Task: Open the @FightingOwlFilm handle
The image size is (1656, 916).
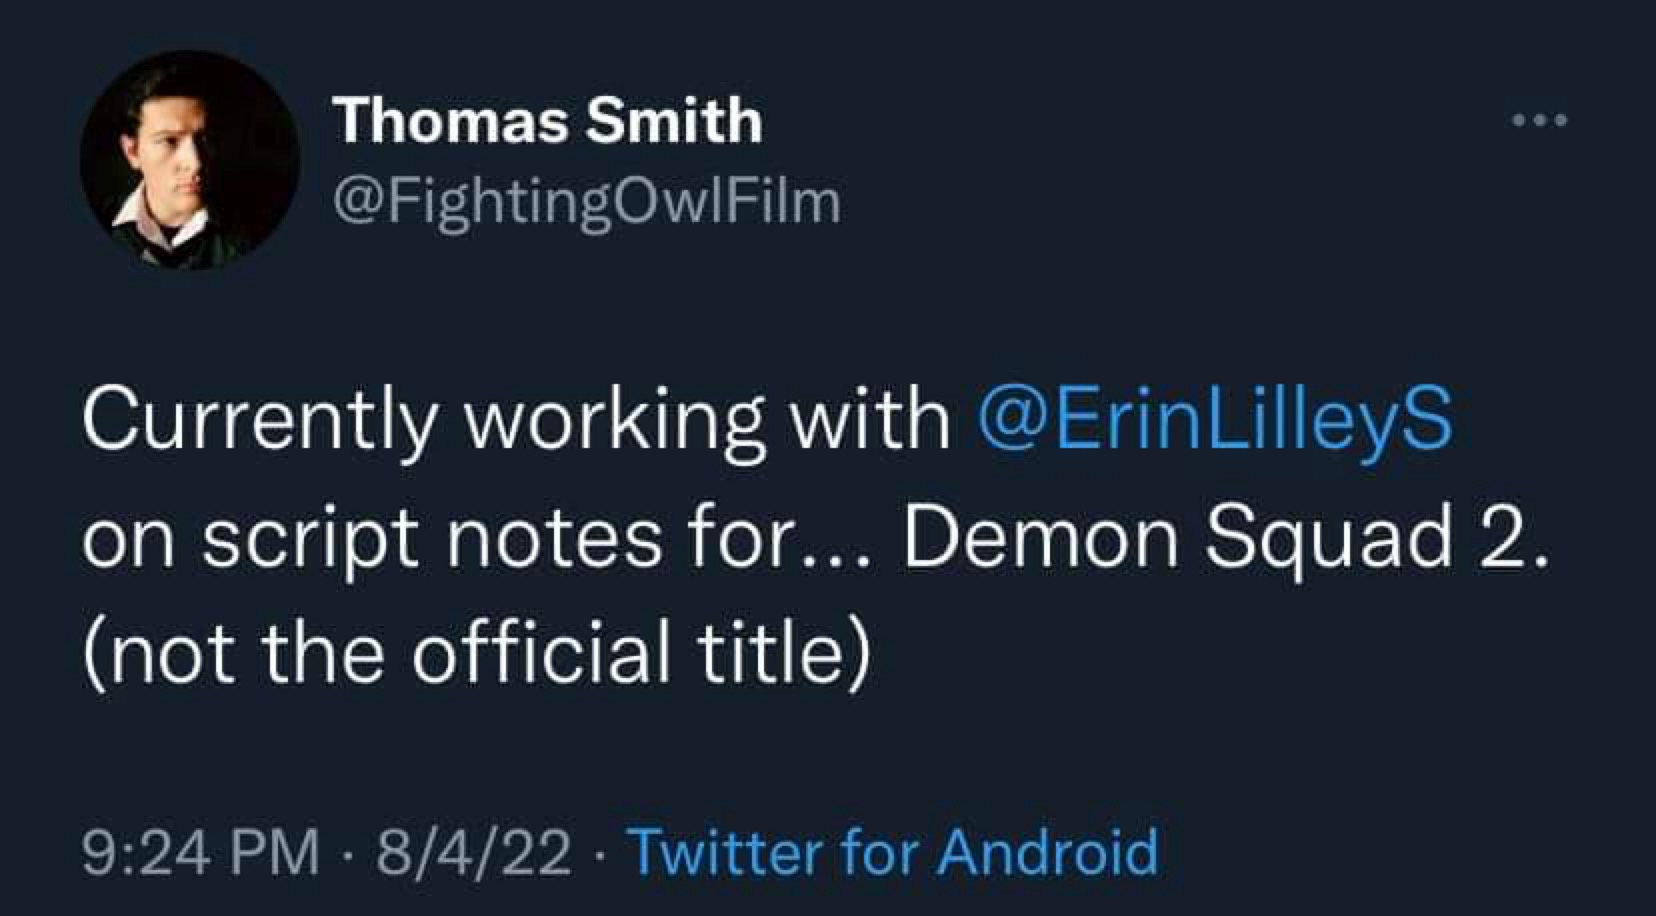Action: click(586, 201)
